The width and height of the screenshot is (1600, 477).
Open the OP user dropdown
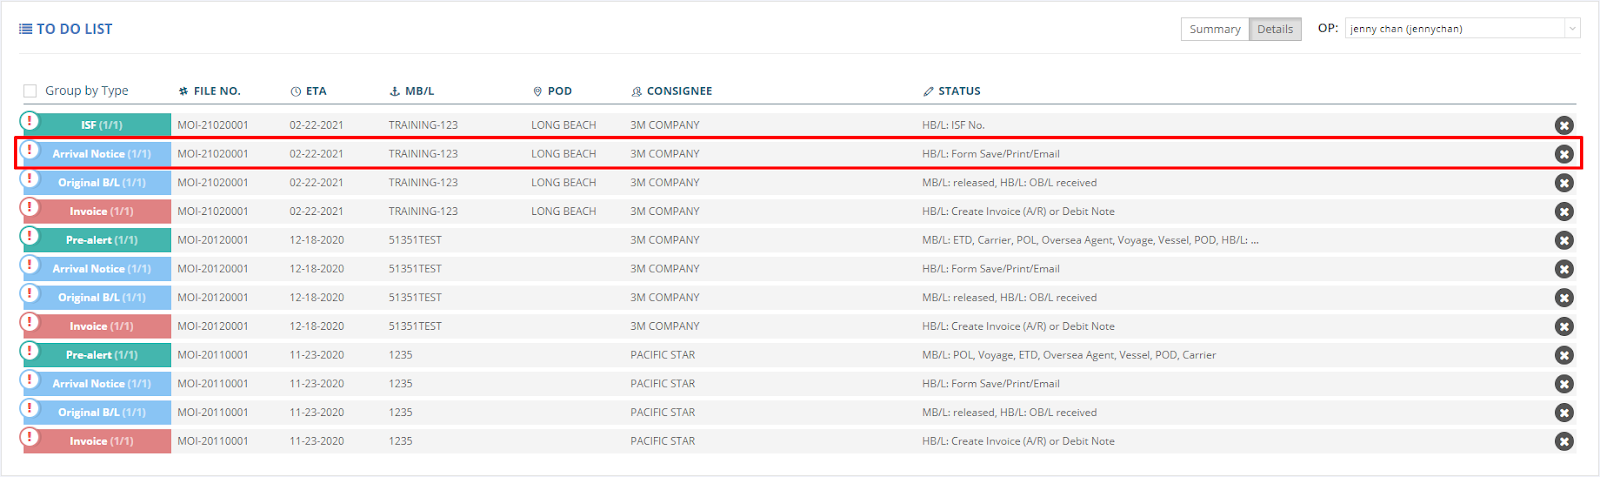[x=1461, y=29]
